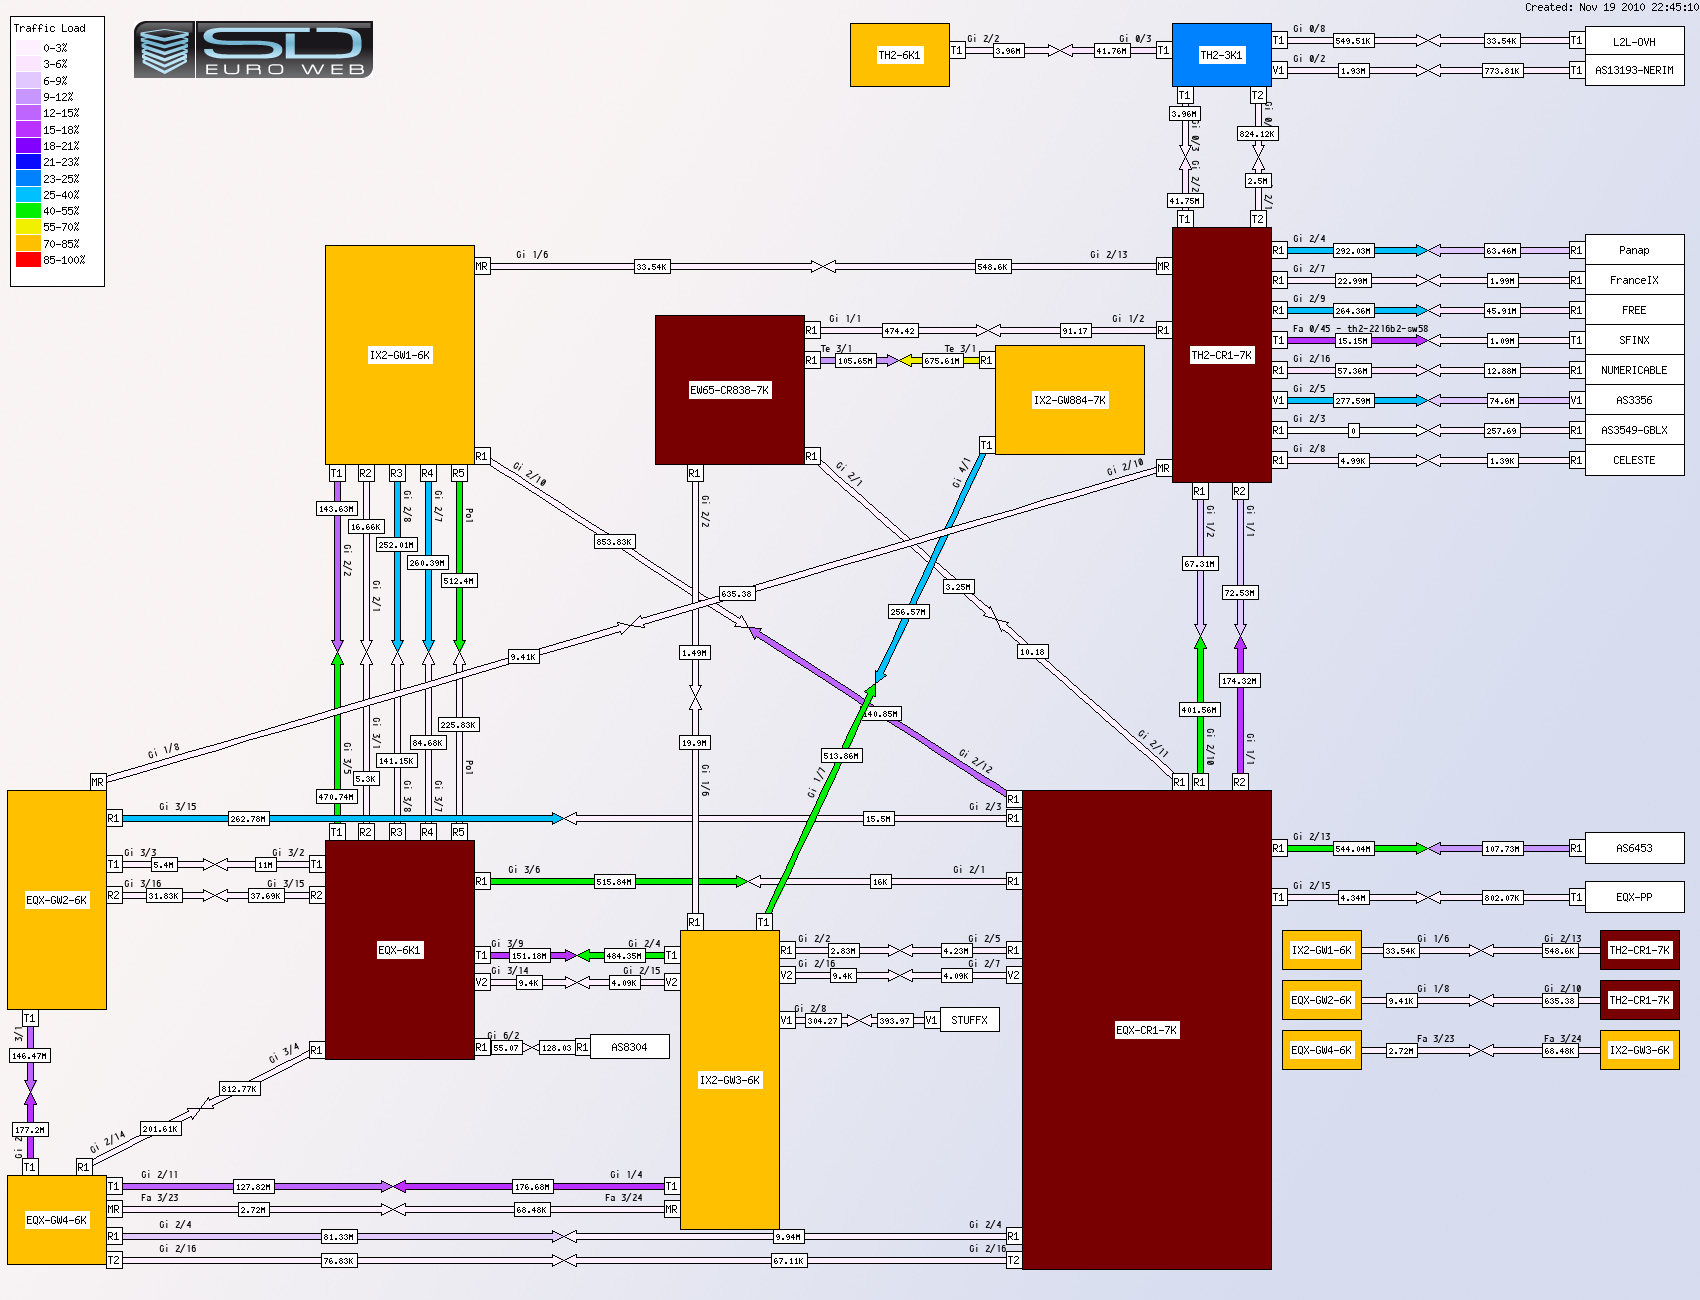Select the 21-23% dark blue legend swatch
Image resolution: width=1700 pixels, height=1300 pixels.
click(28, 162)
